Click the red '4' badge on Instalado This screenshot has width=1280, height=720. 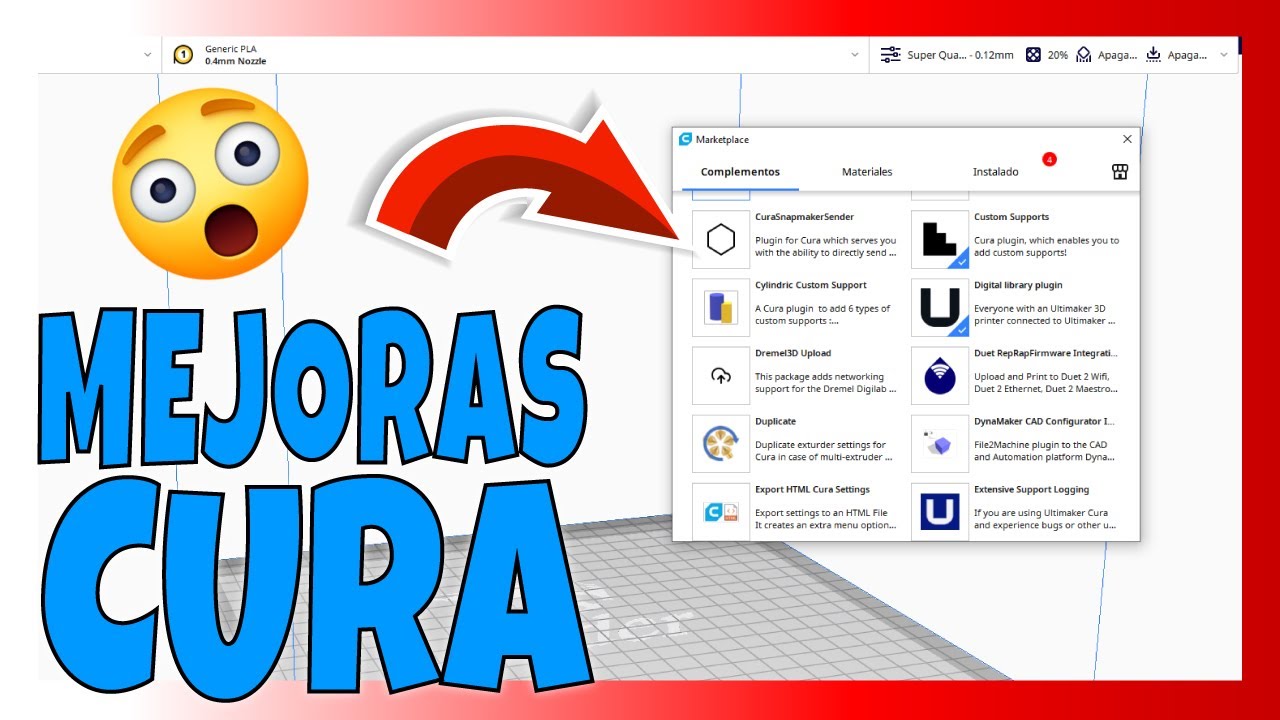1049,159
